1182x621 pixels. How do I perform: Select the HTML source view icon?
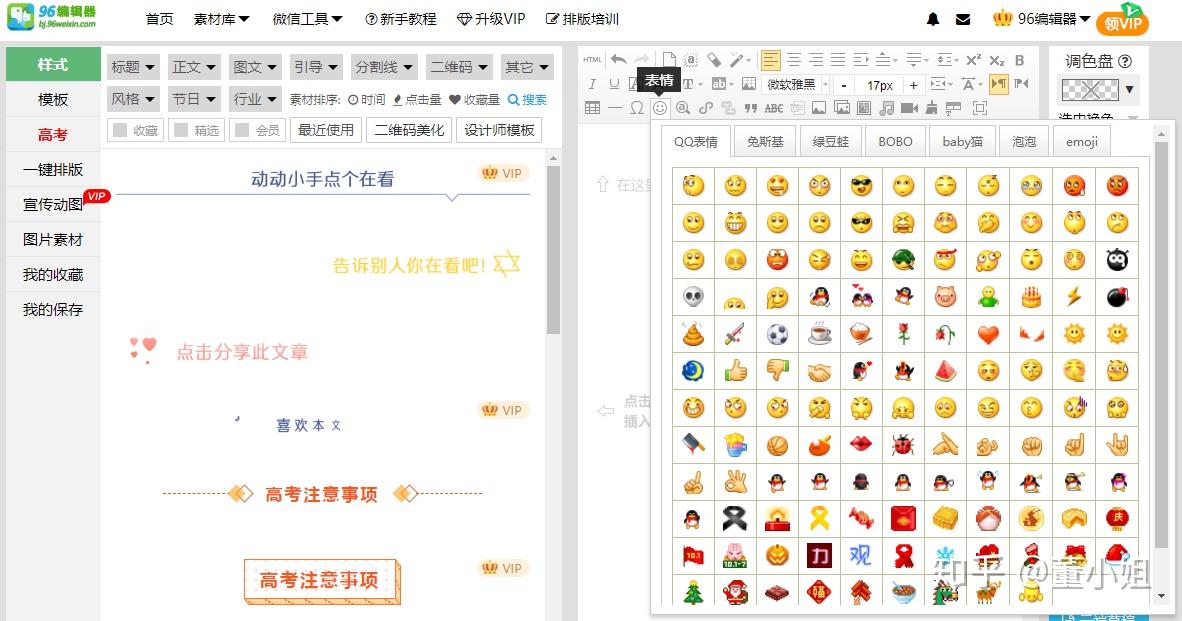591,60
